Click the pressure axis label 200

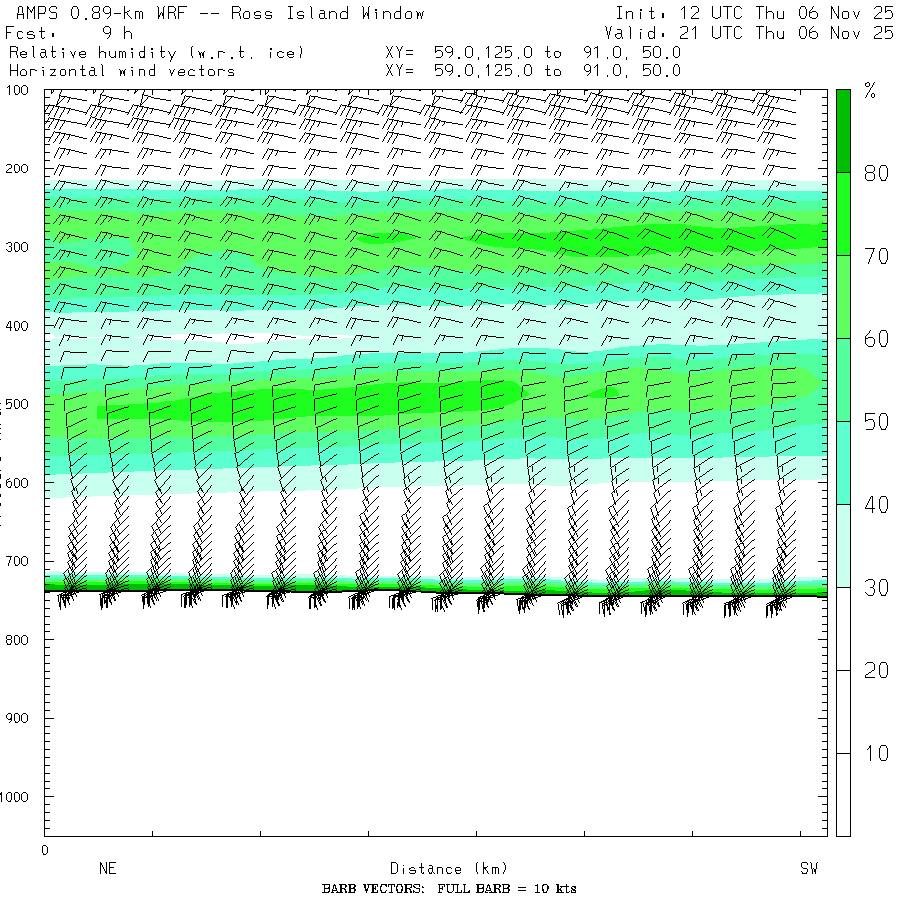coord(17,169)
